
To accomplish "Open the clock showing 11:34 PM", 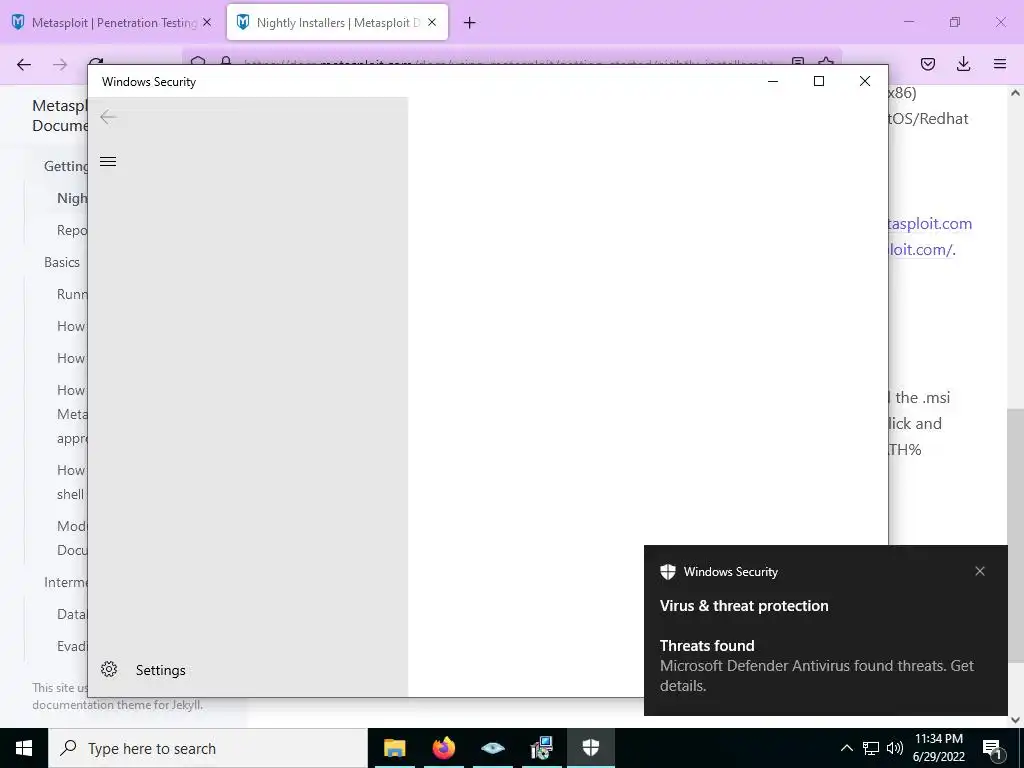I will (x=938, y=748).
